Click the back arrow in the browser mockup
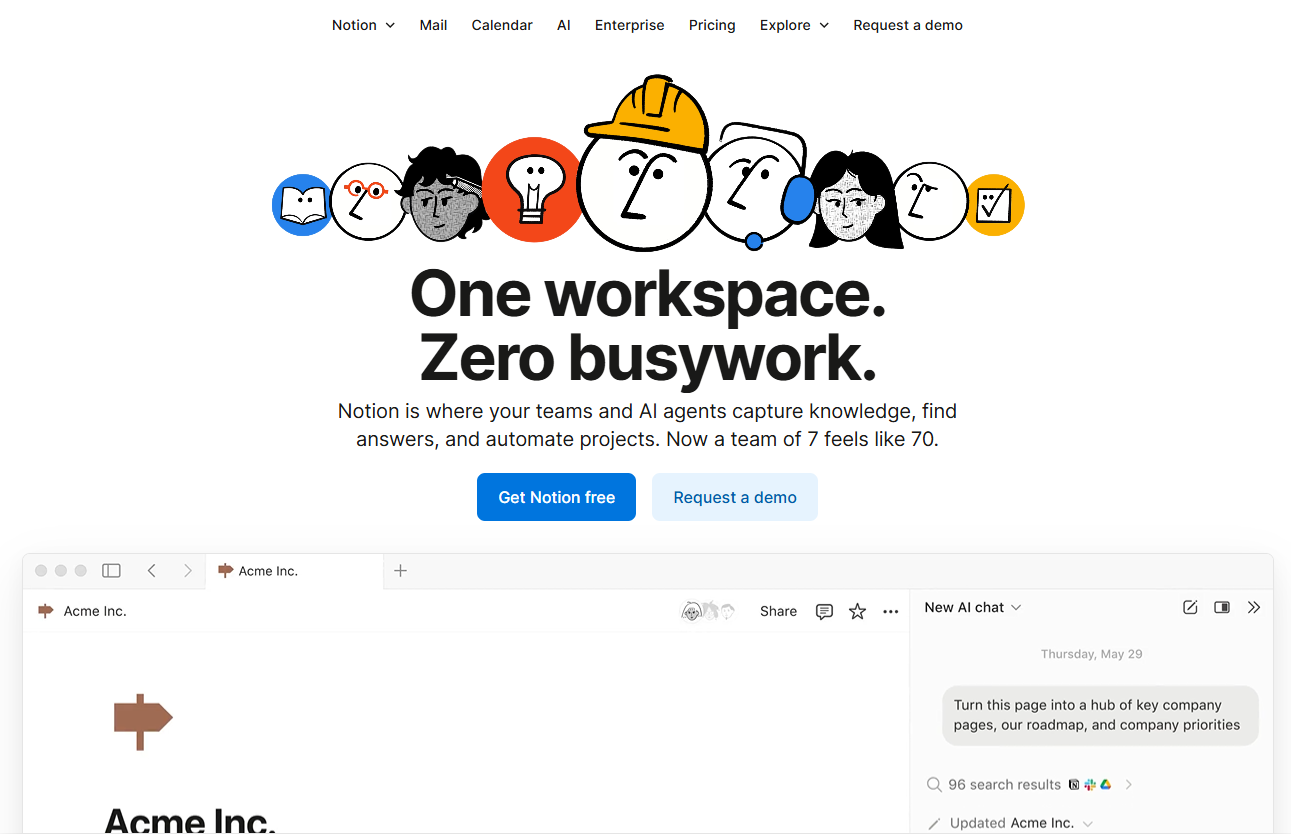 [x=152, y=571]
